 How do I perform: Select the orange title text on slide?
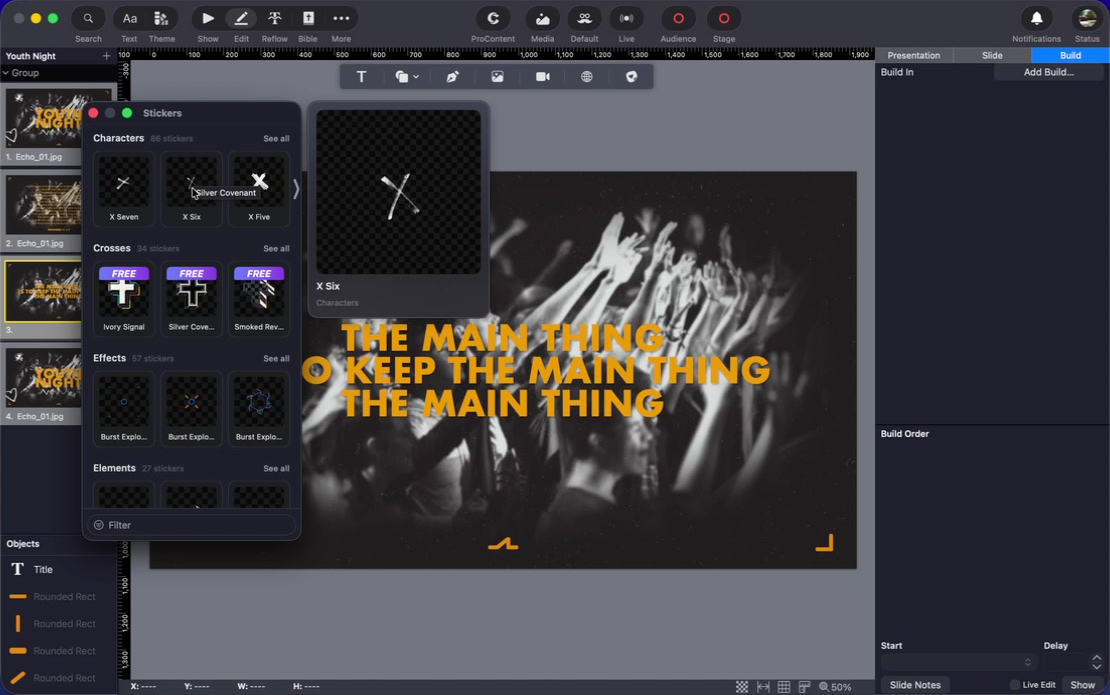click(536, 370)
